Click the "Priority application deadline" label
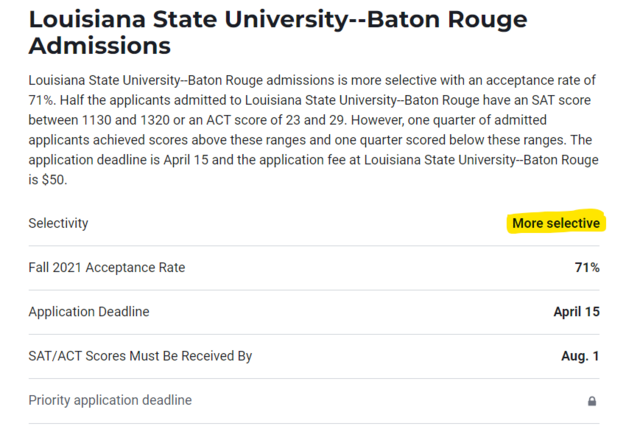Viewport: 640px width, 432px height. coord(110,400)
